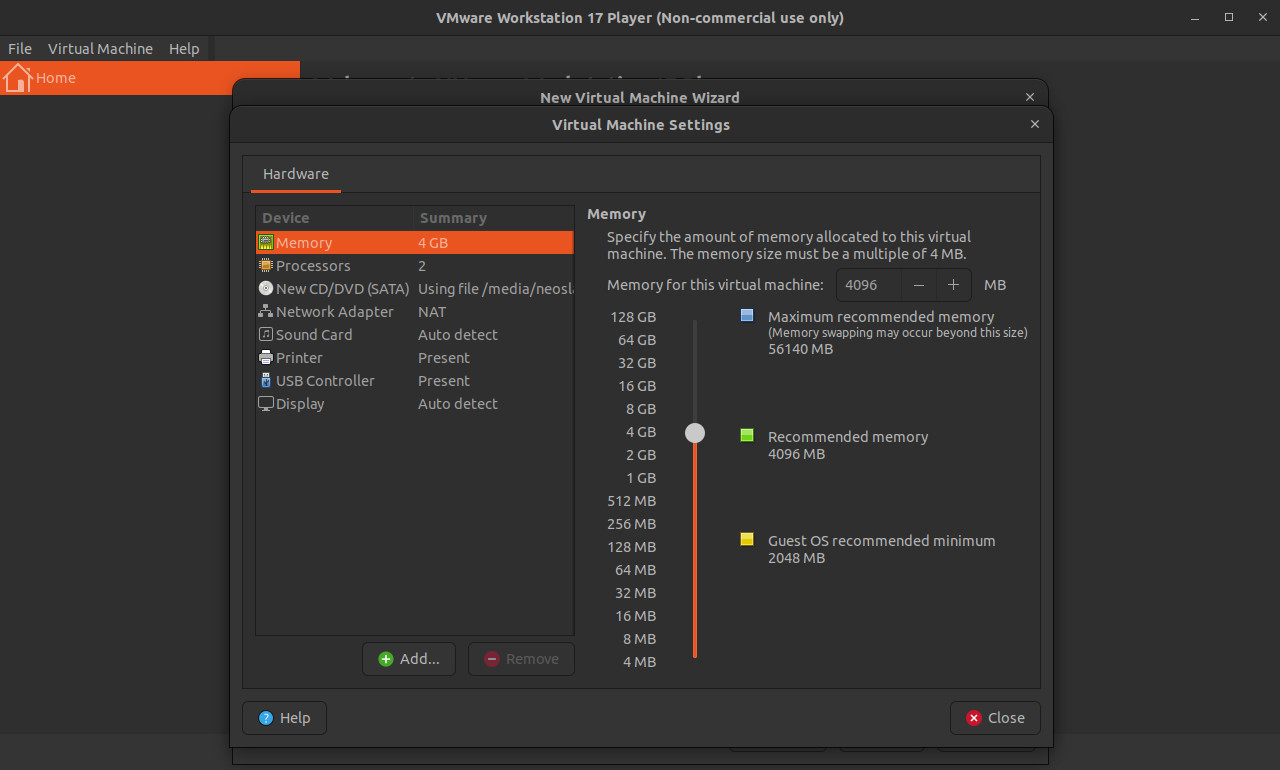Select the Memory device row
1280x770 pixels.
coord(415,243)
